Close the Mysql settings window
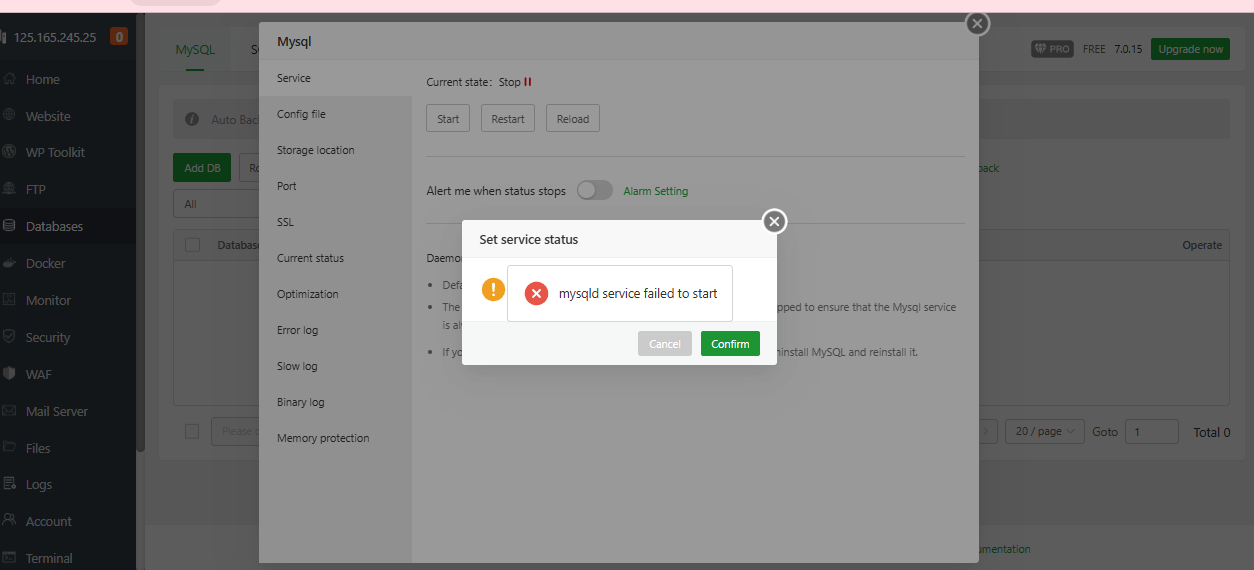1254x570 pixels. click(x=977, y=23)
